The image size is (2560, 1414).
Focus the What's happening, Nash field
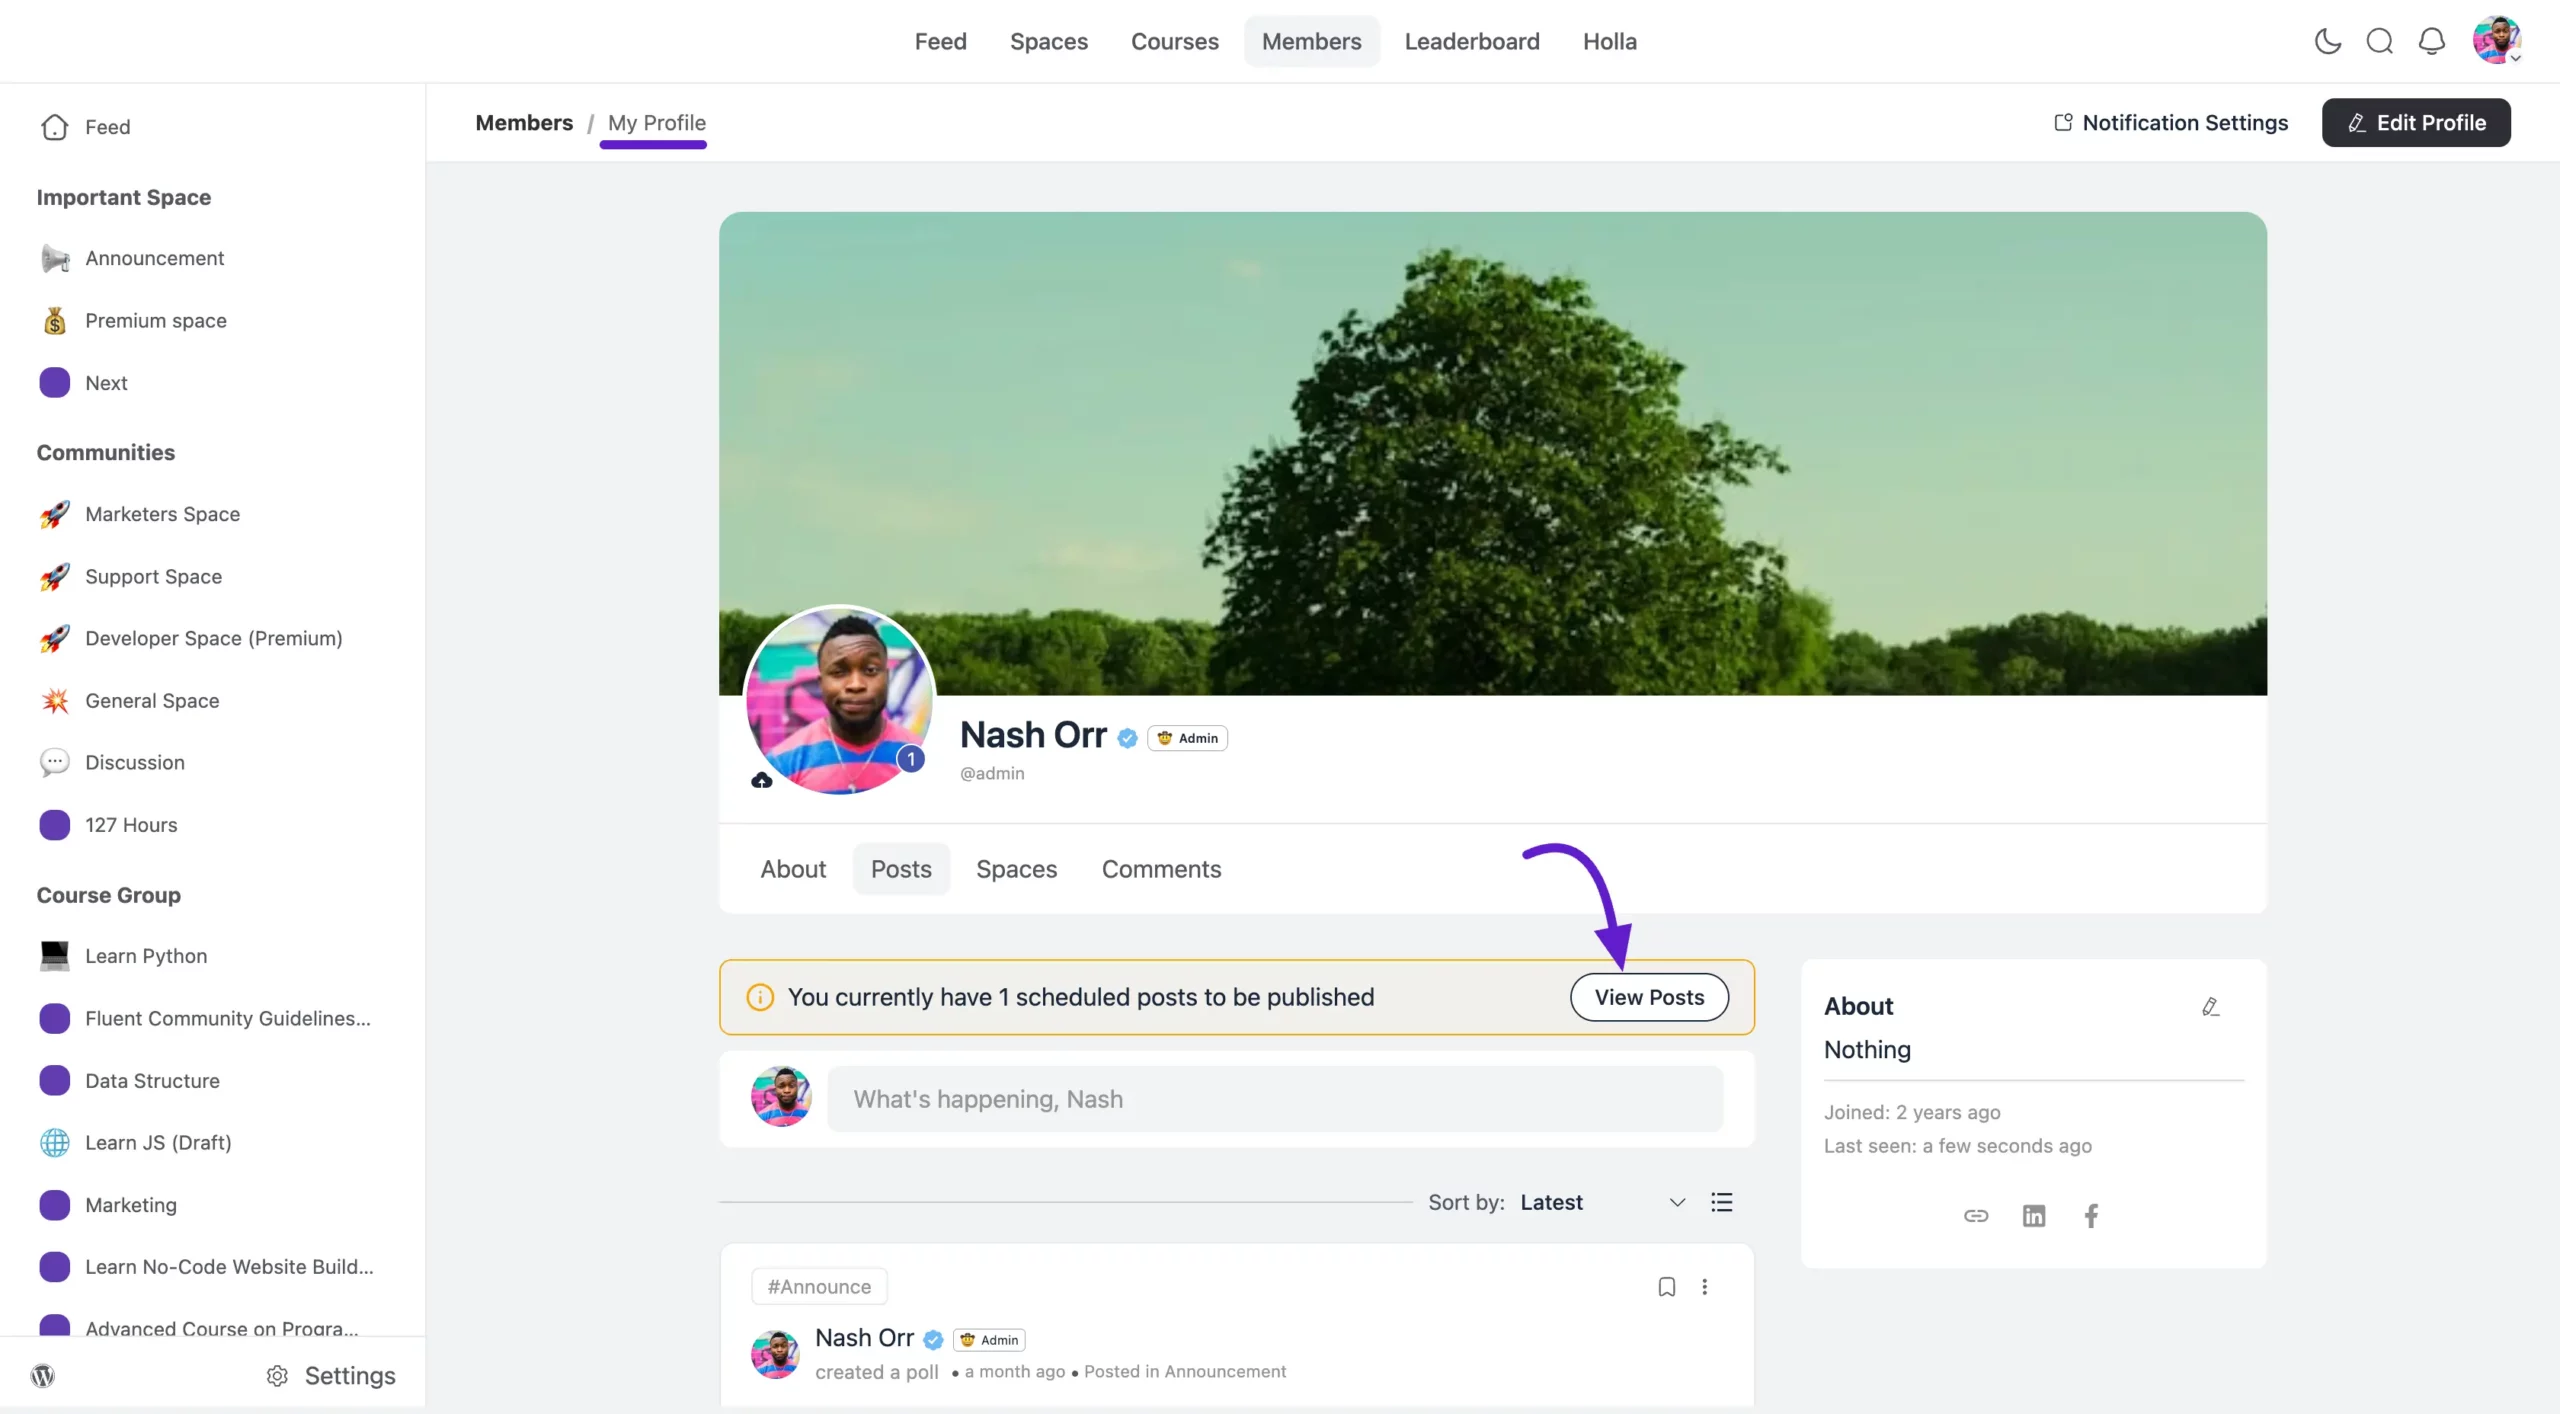tap(1275, 1098)
